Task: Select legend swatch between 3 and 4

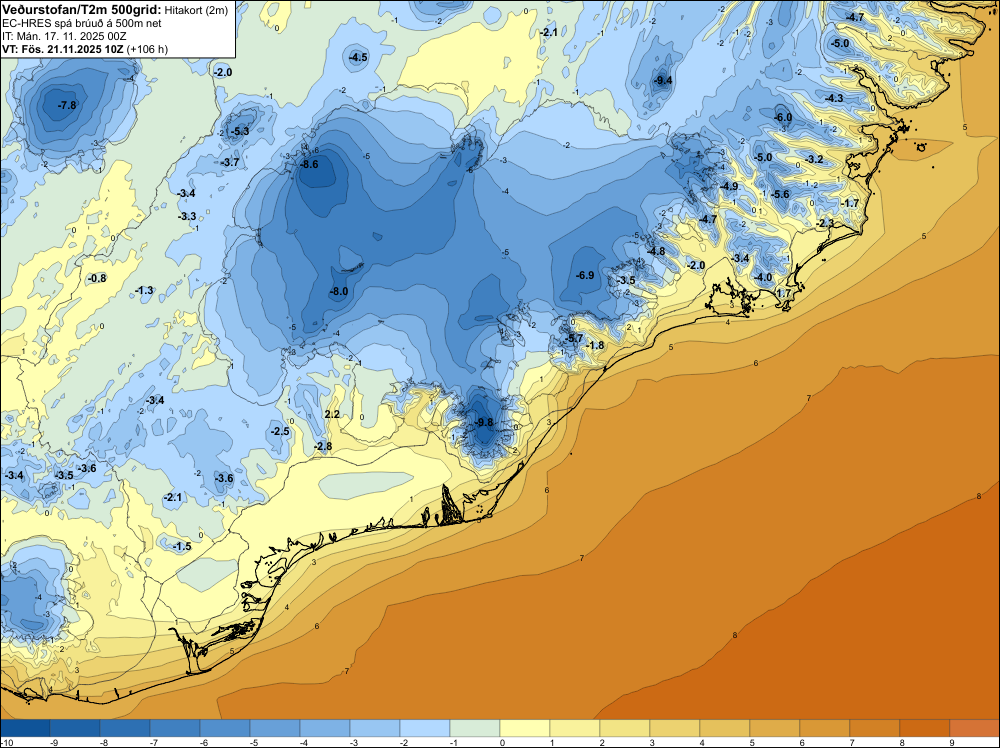Action: (x=675, y=728)
